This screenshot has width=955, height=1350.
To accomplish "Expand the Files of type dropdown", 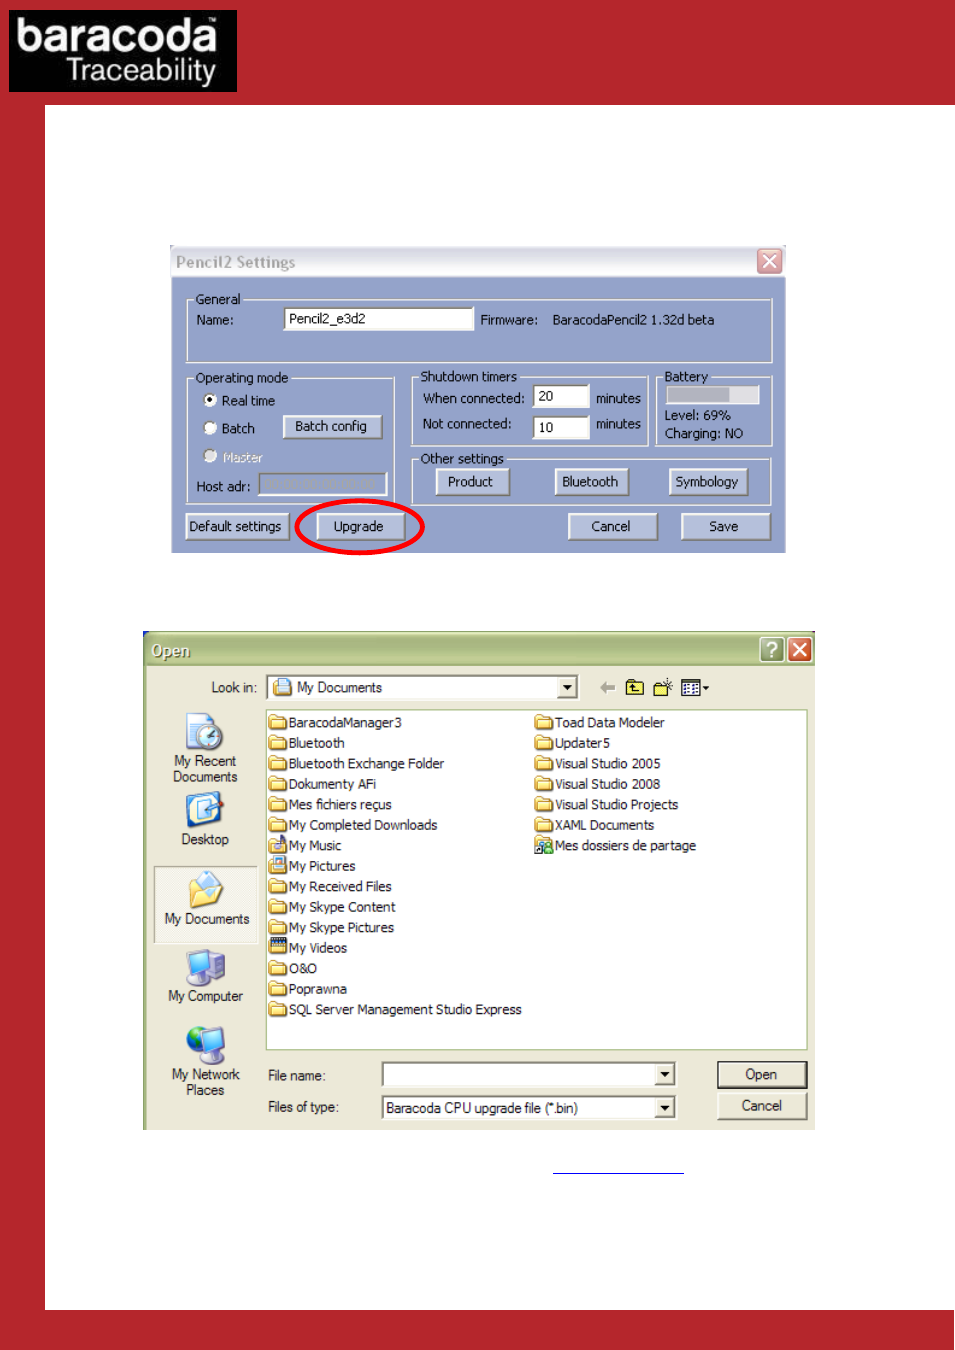I will [x=665, y=1108].
